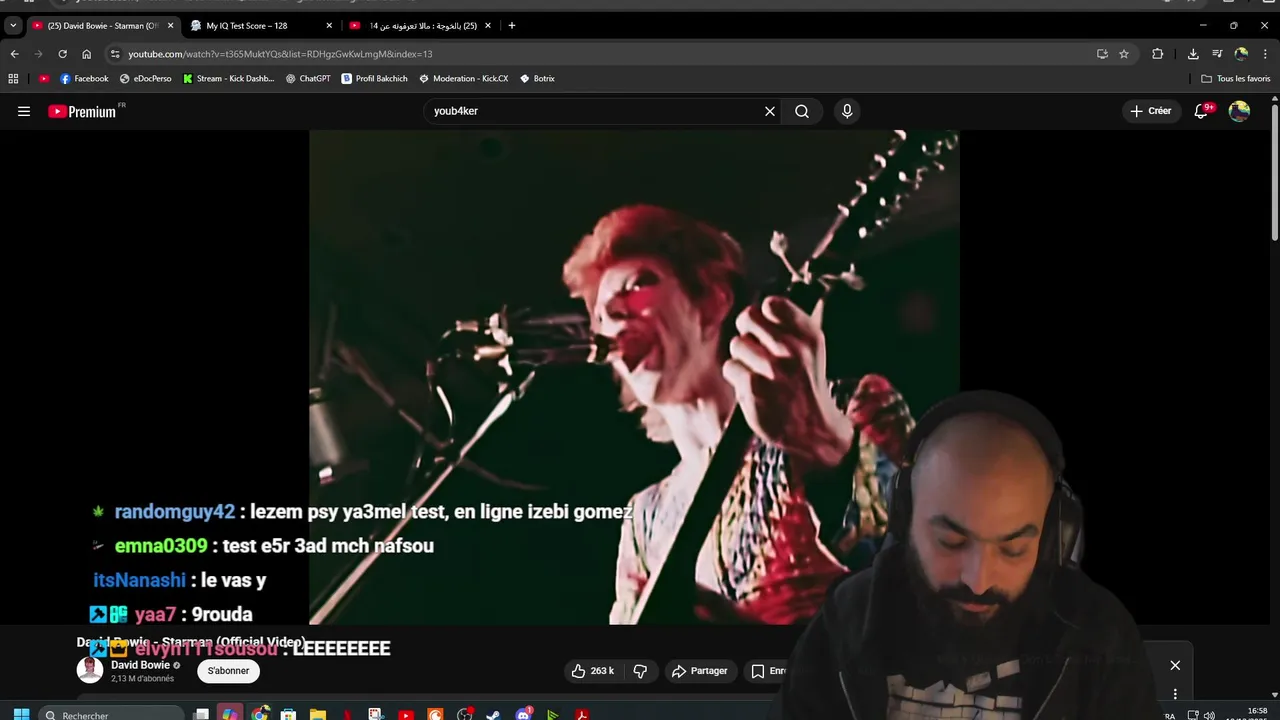The image size is (1280, 720).
Task: View site information icon in address bar
Action: 115,54
